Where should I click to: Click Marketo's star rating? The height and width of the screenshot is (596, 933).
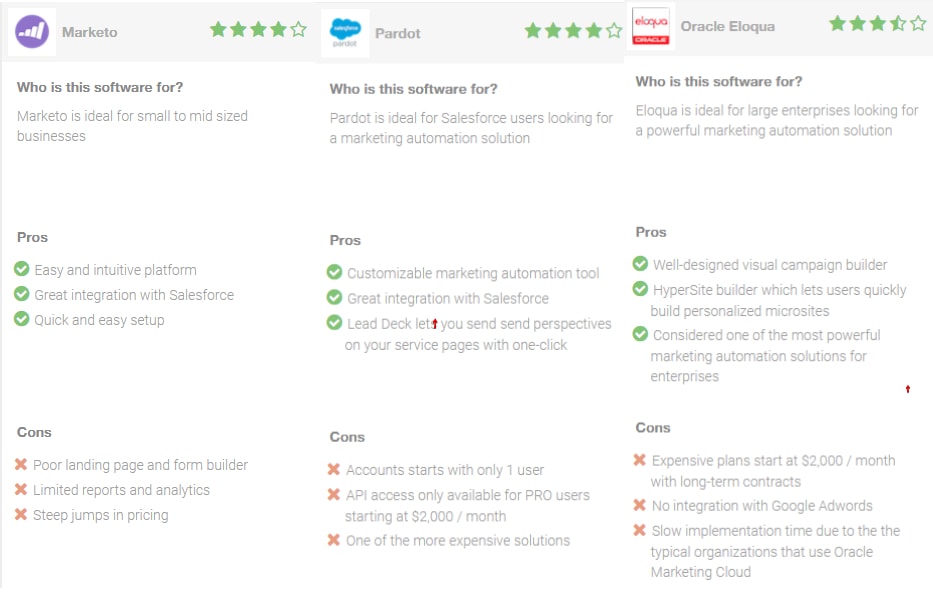point(258,29)
